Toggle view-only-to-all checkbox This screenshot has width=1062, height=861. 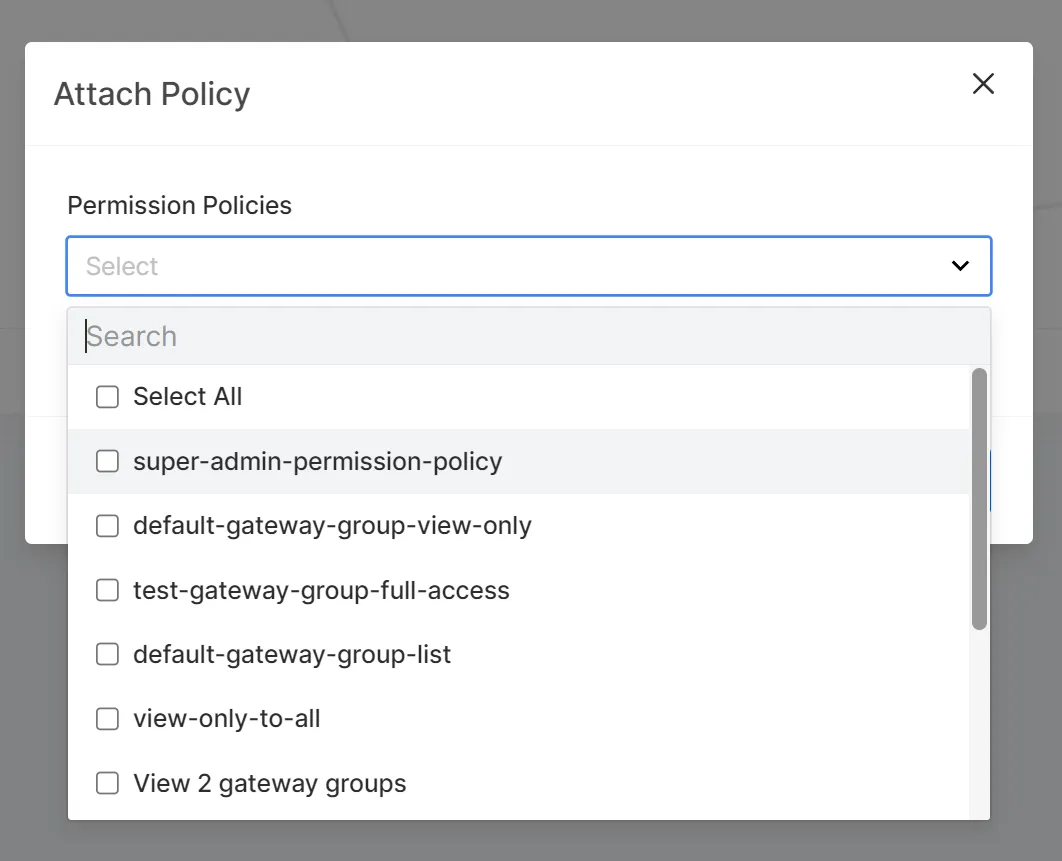point(107,719)
